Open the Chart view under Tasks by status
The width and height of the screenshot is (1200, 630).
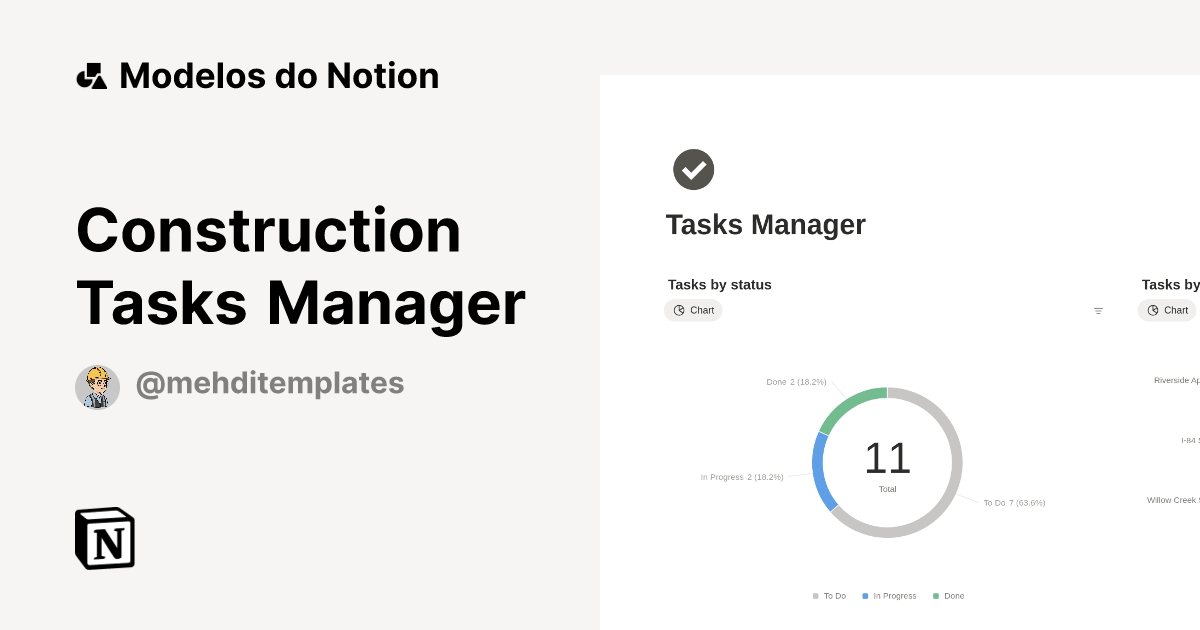click(x=693, y=310)
